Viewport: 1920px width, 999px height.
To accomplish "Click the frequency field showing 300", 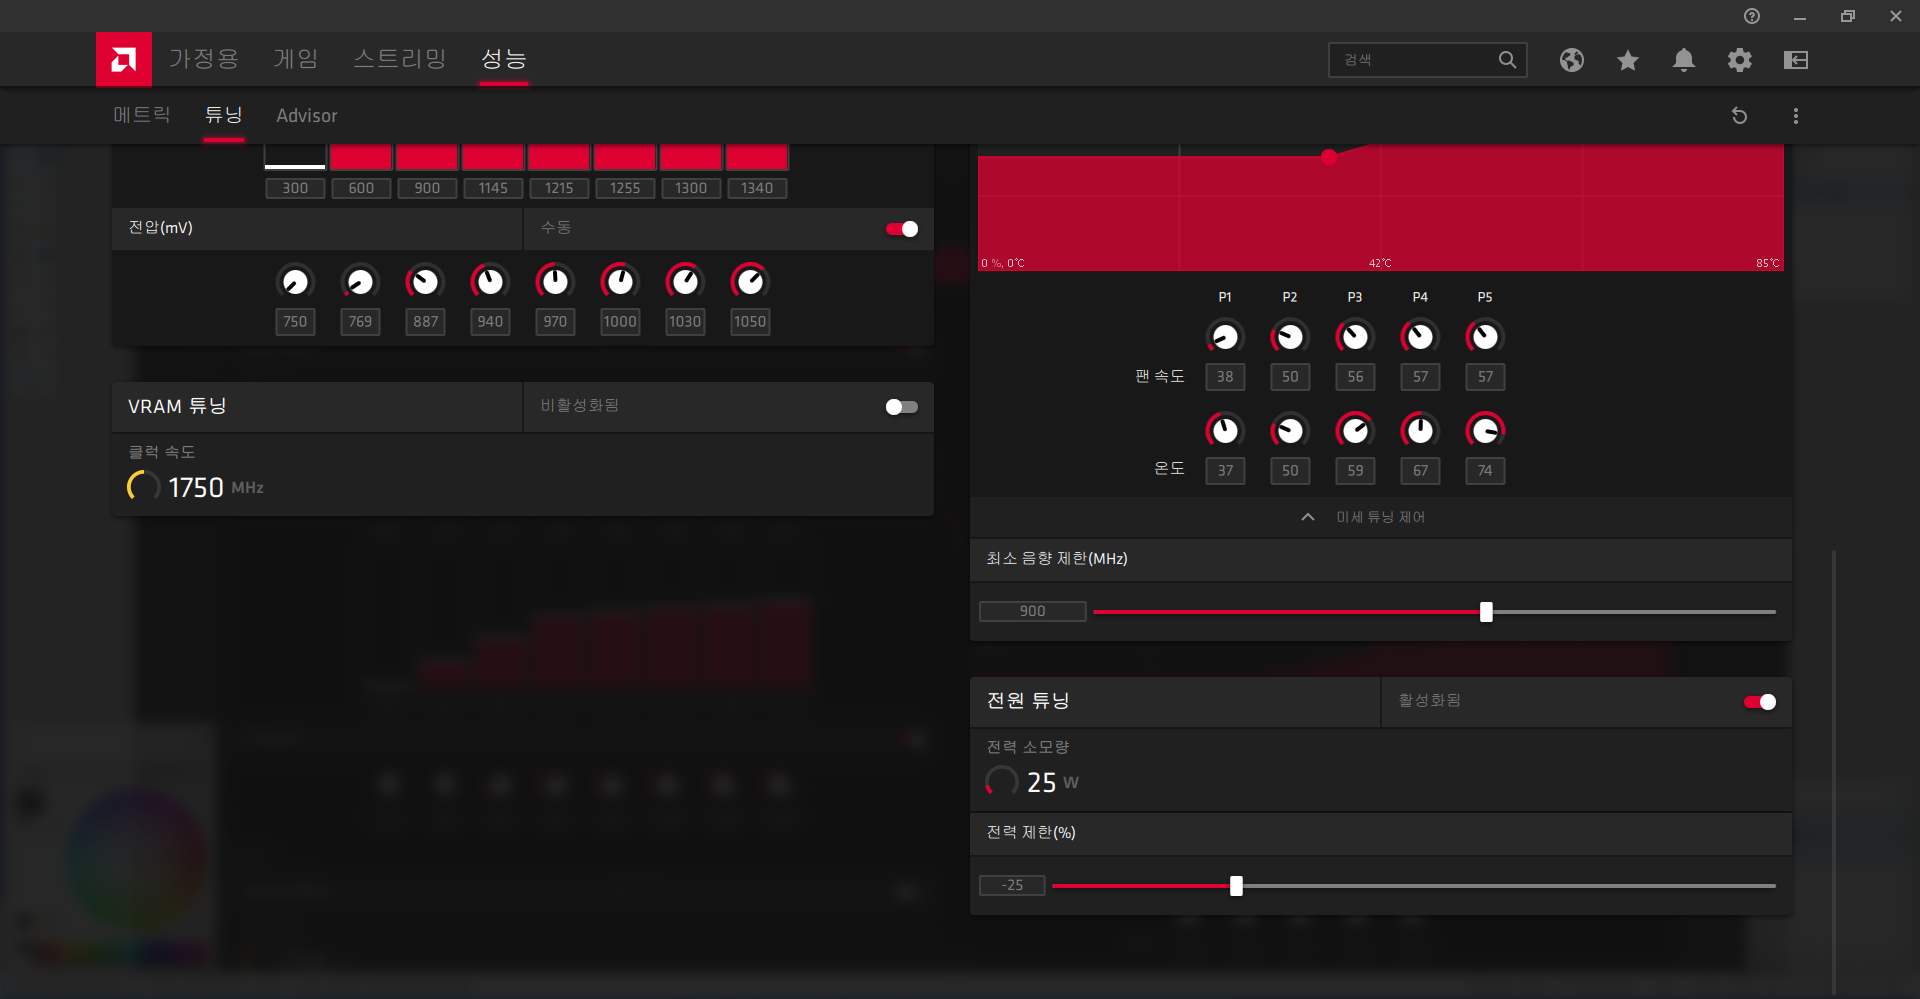I will tap(295, 188).
